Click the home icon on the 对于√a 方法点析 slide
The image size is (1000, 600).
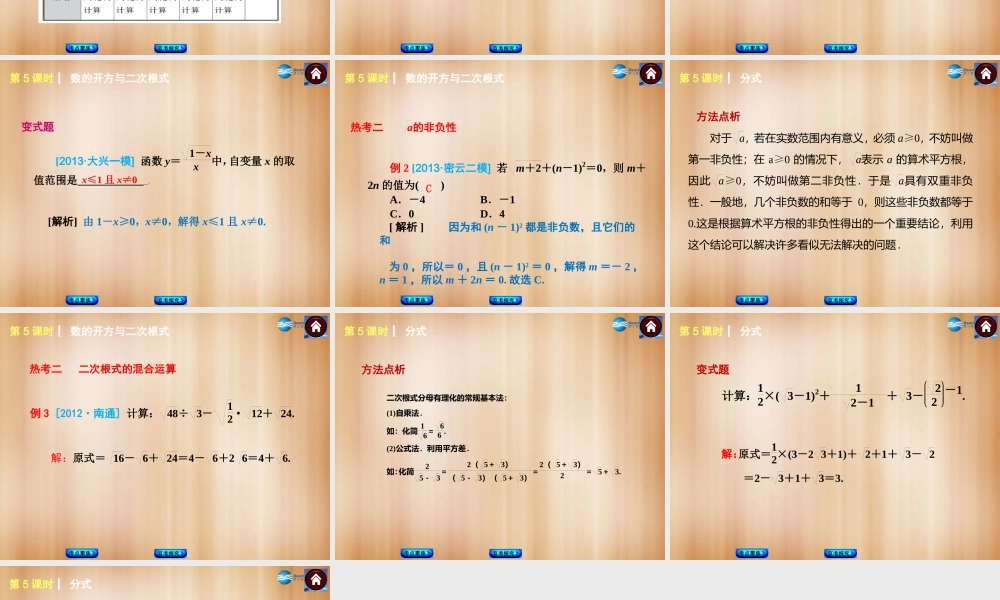[985, 74]
